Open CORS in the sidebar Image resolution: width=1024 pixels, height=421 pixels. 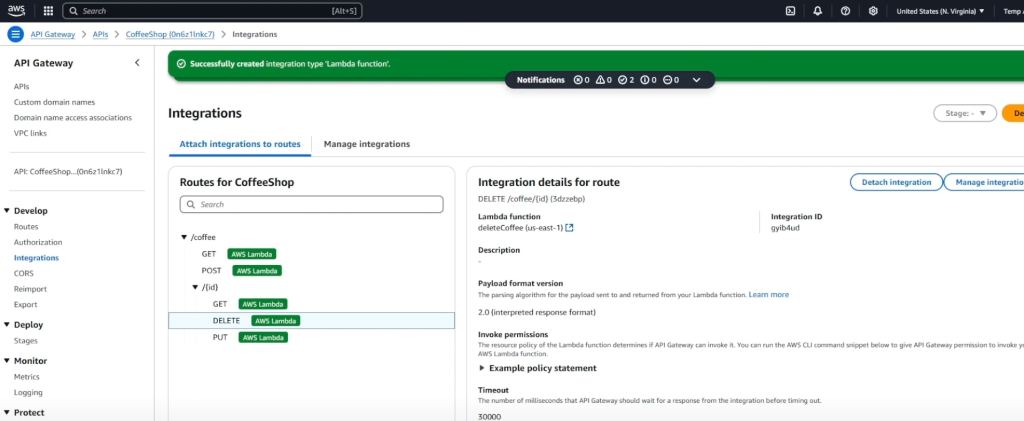pyautogui.click(x=24, y=273)
